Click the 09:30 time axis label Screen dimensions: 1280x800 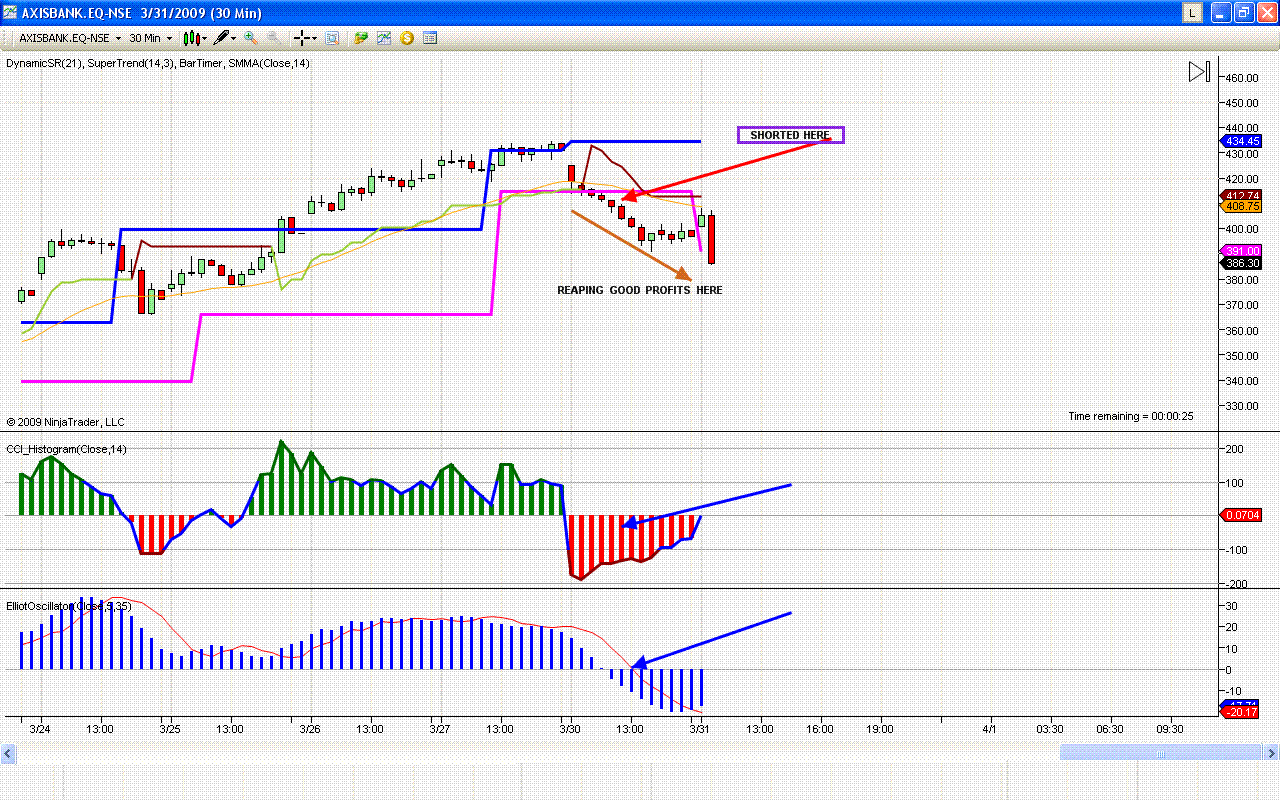[1170, 729]
